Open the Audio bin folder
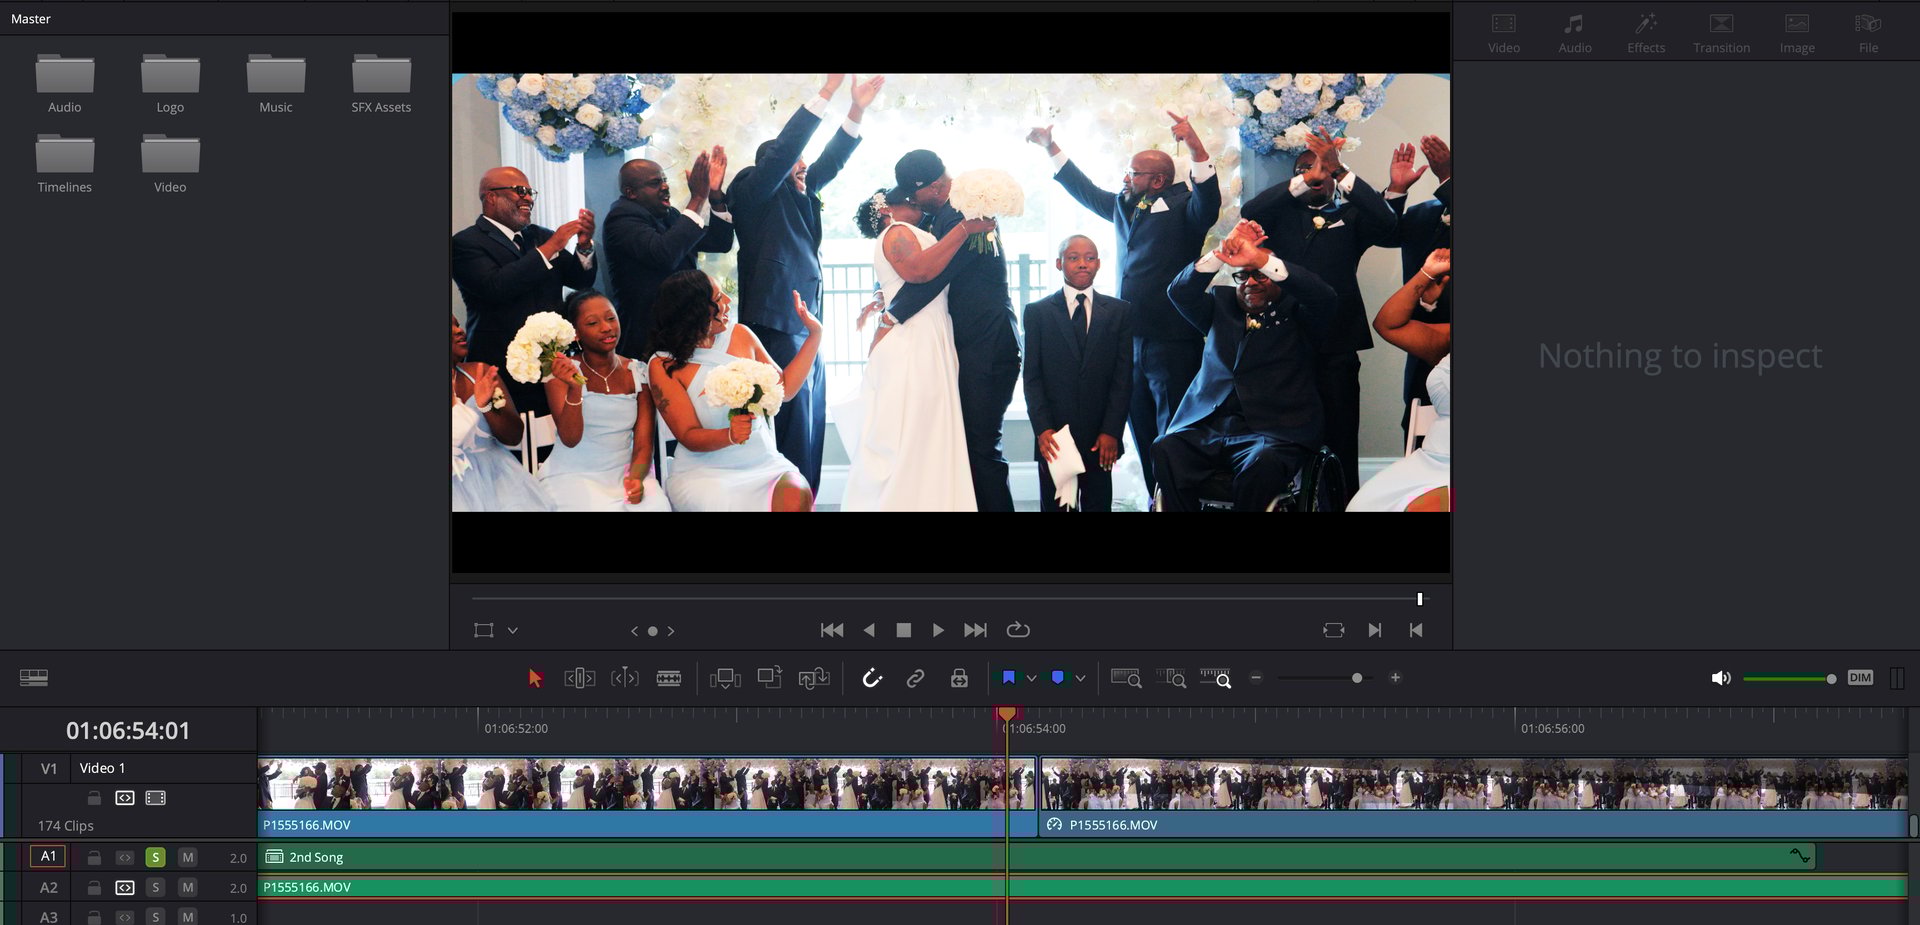 (x=65, y=84)
